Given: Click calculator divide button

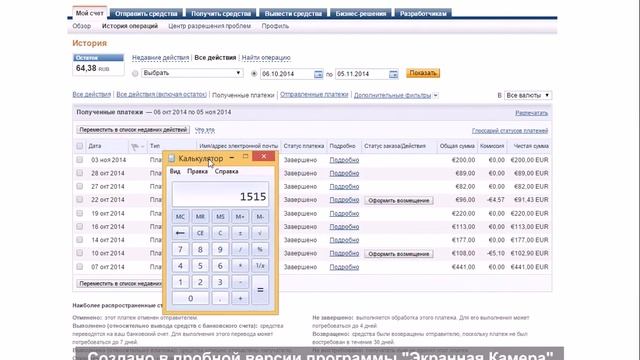Looking at the screenshot, I should 240,249.
